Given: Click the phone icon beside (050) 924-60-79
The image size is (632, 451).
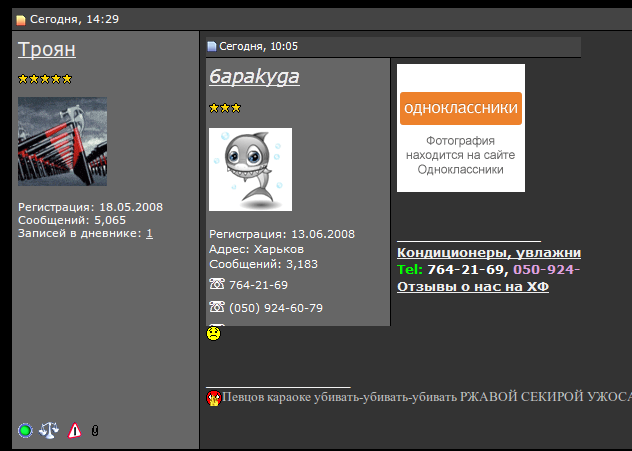Looking at the screenshot, I should [x=217, y=307].
